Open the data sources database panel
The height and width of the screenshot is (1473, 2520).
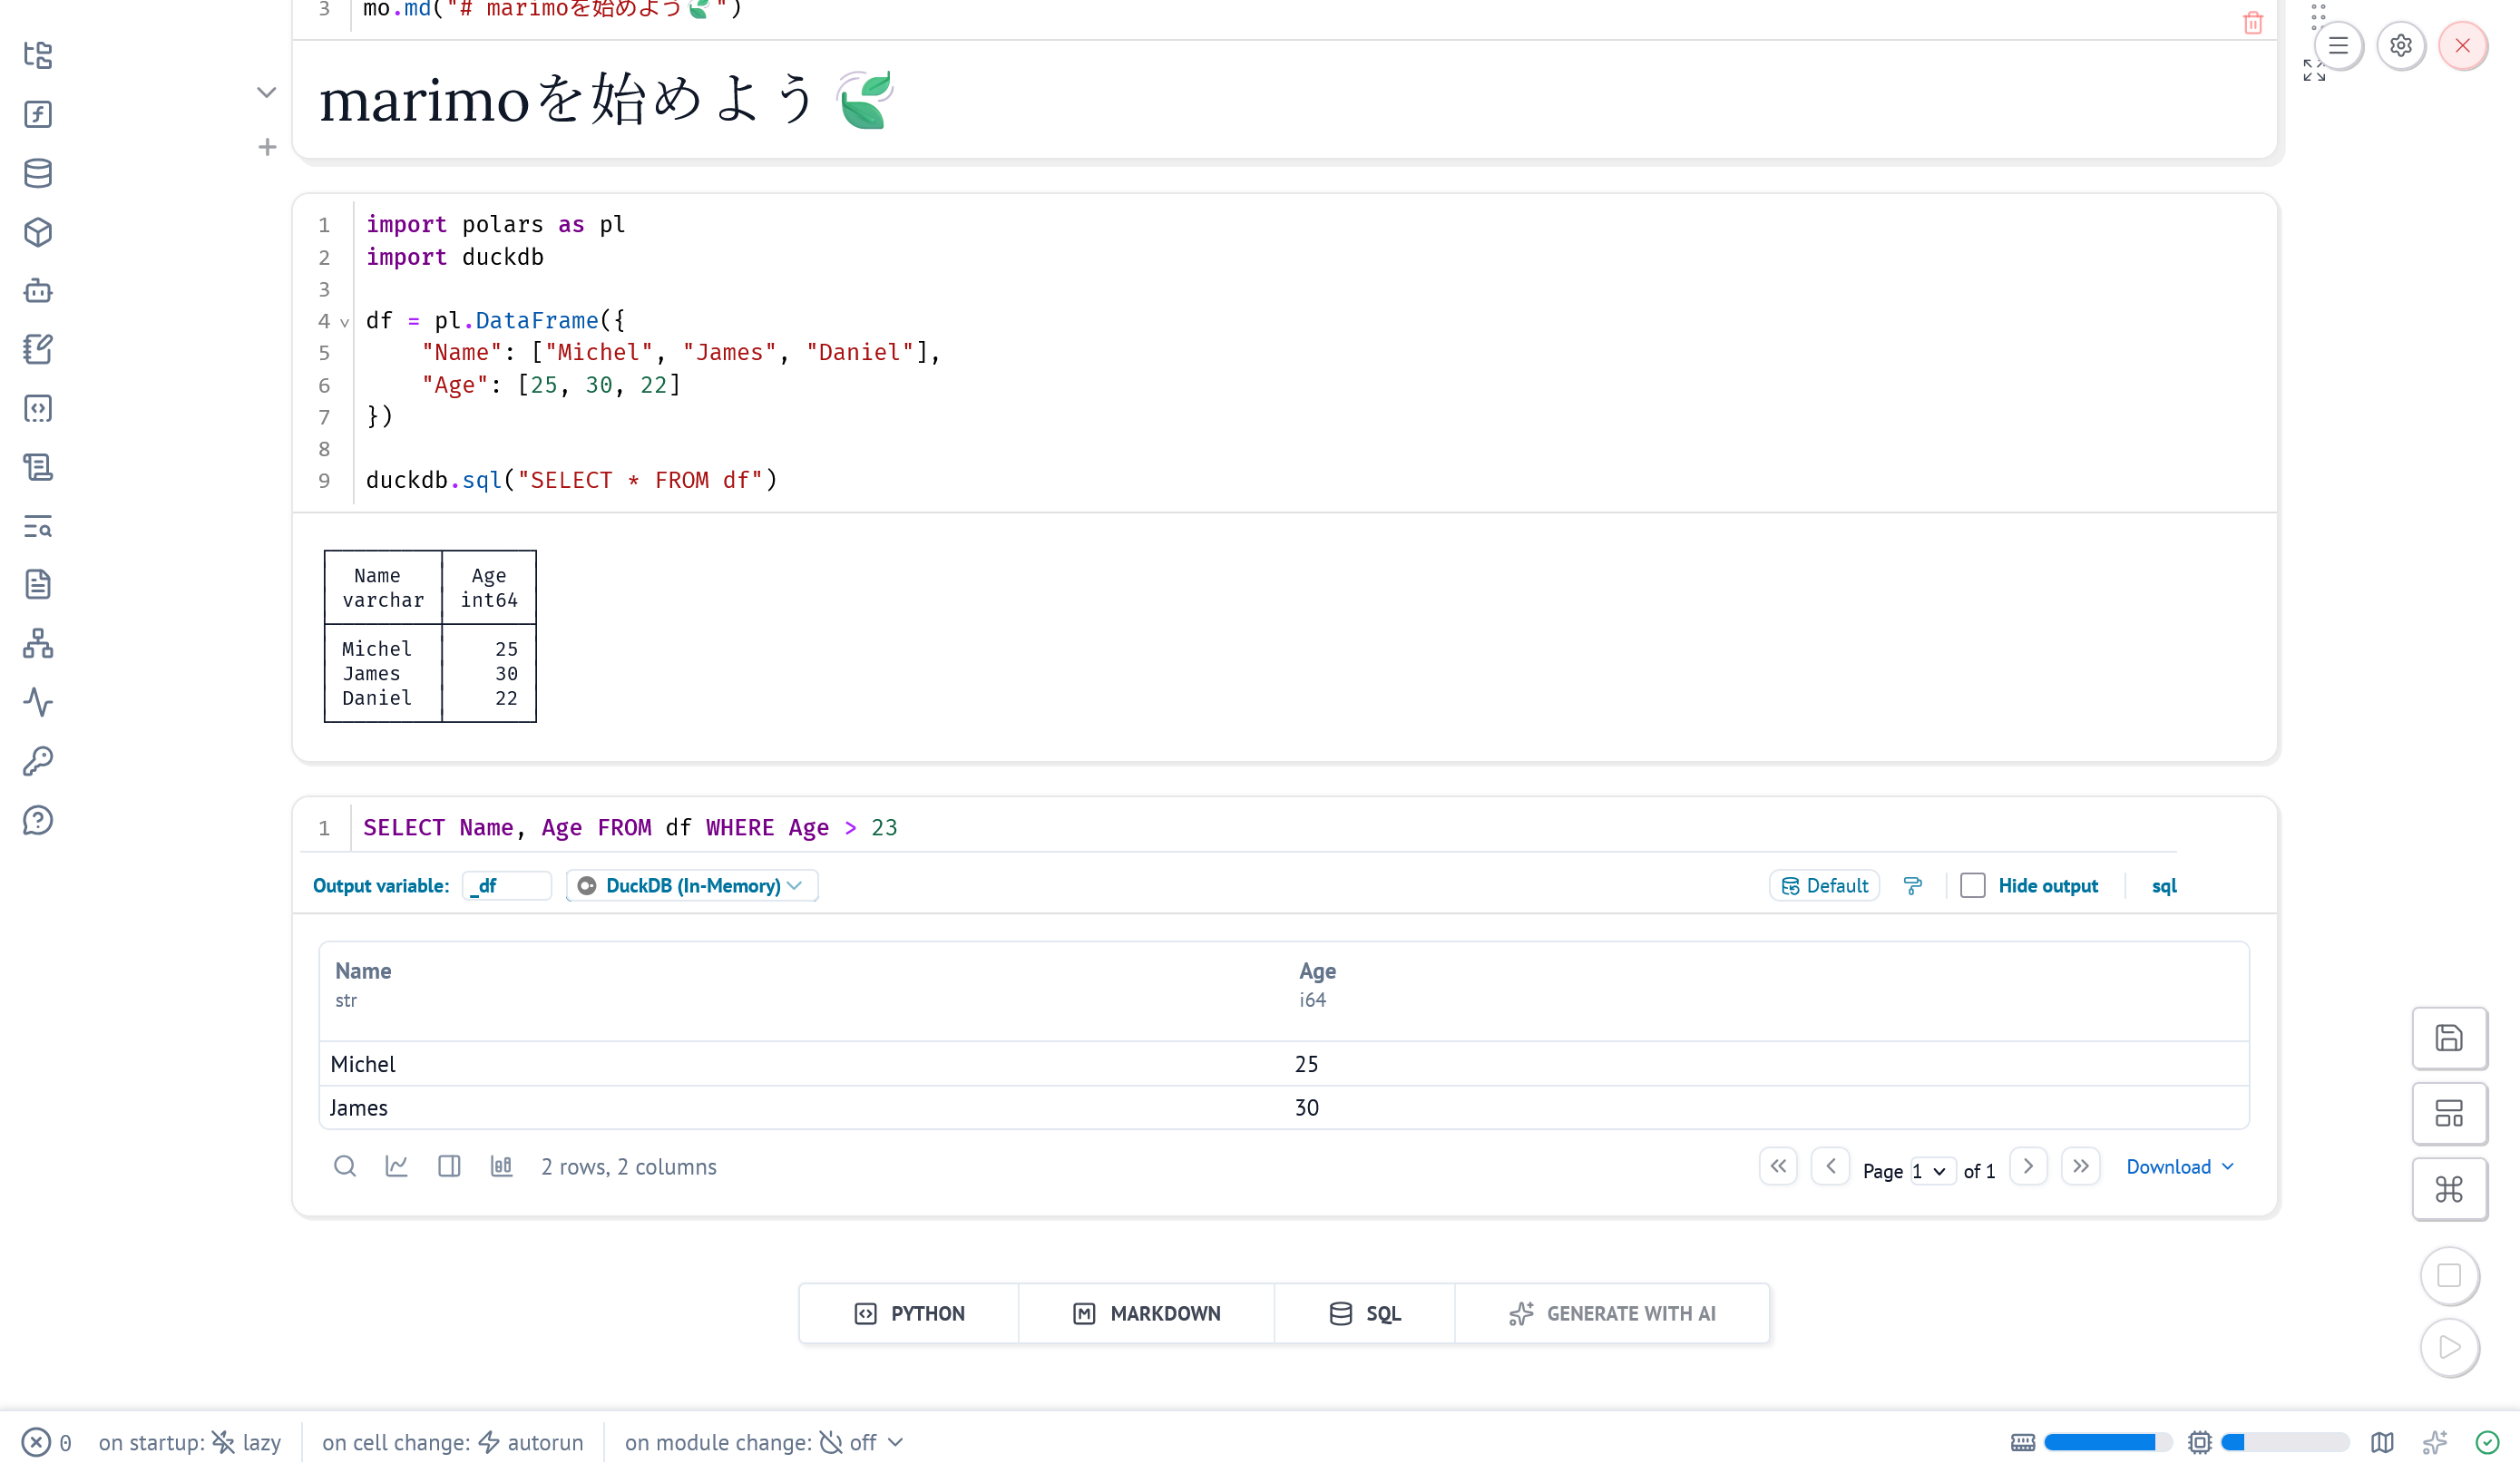38,173
